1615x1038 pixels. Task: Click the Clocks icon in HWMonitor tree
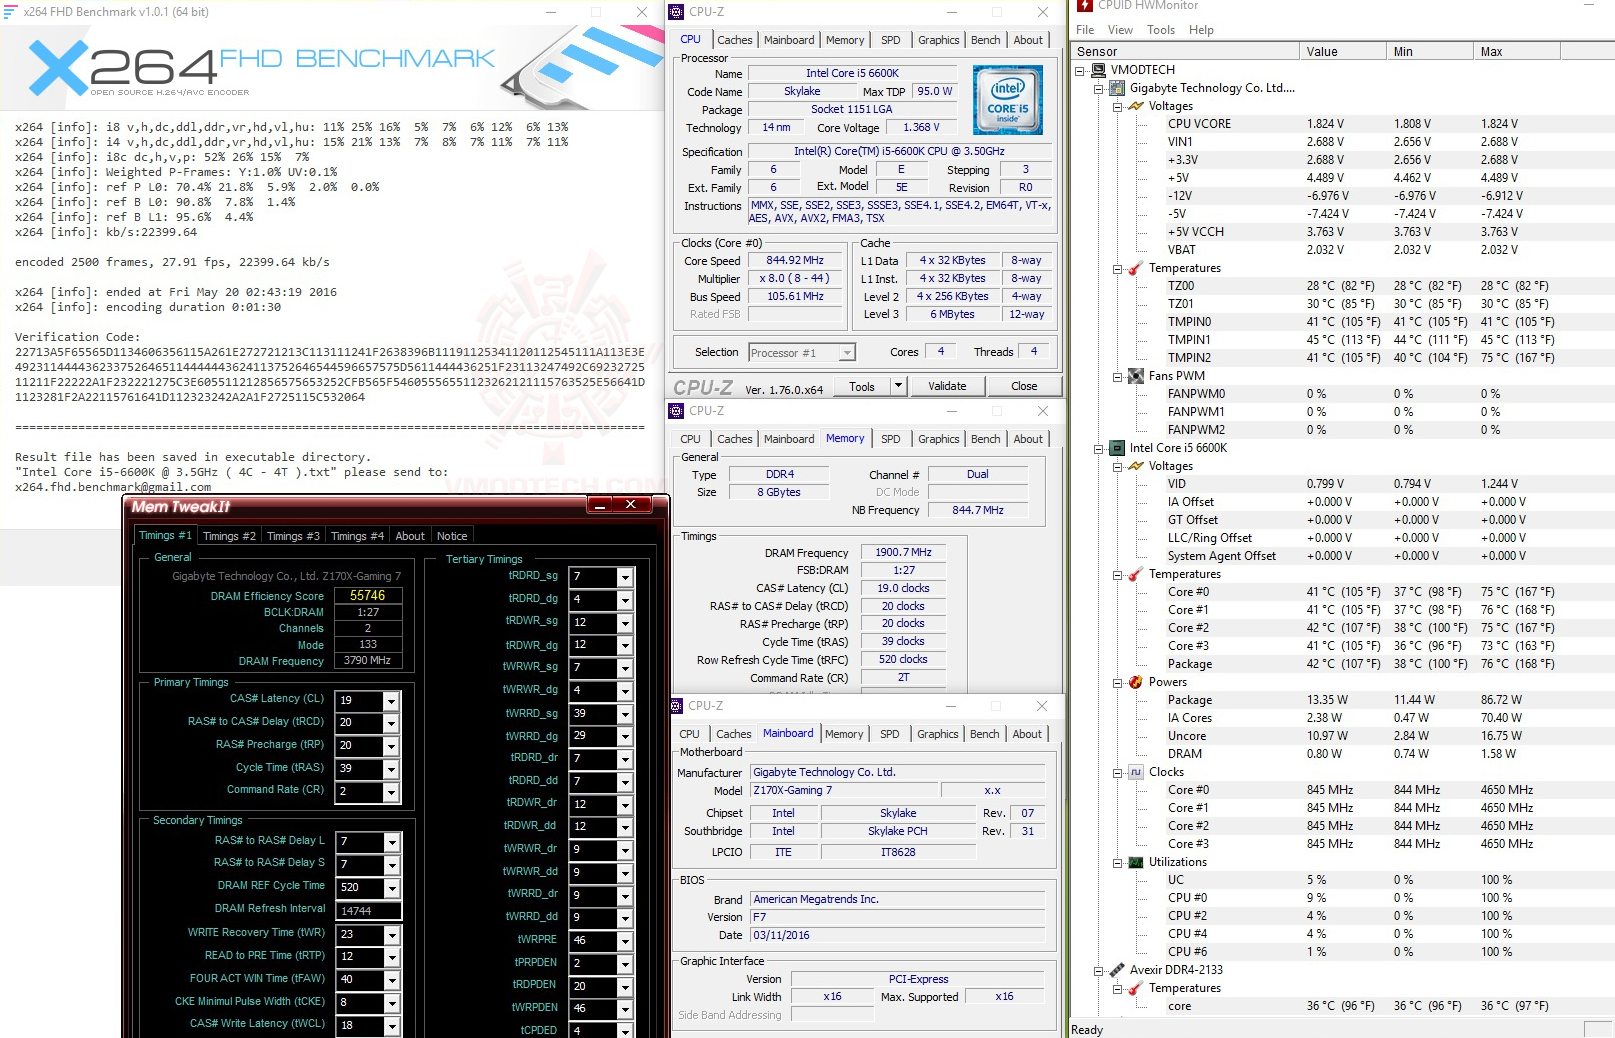(x=1136, y=772)
